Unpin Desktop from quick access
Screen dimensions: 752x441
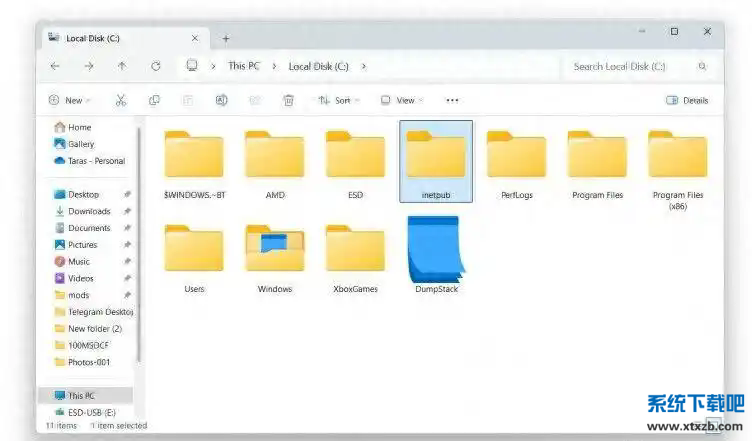coord(127,194)
